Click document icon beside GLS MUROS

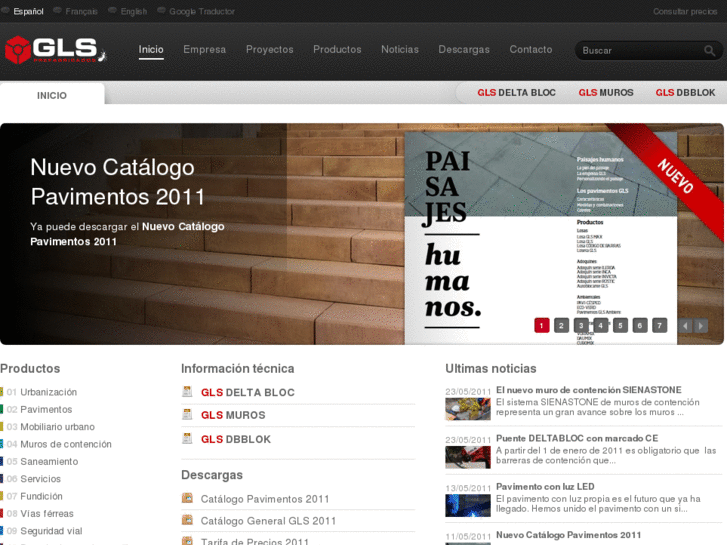tap(187, 415)
